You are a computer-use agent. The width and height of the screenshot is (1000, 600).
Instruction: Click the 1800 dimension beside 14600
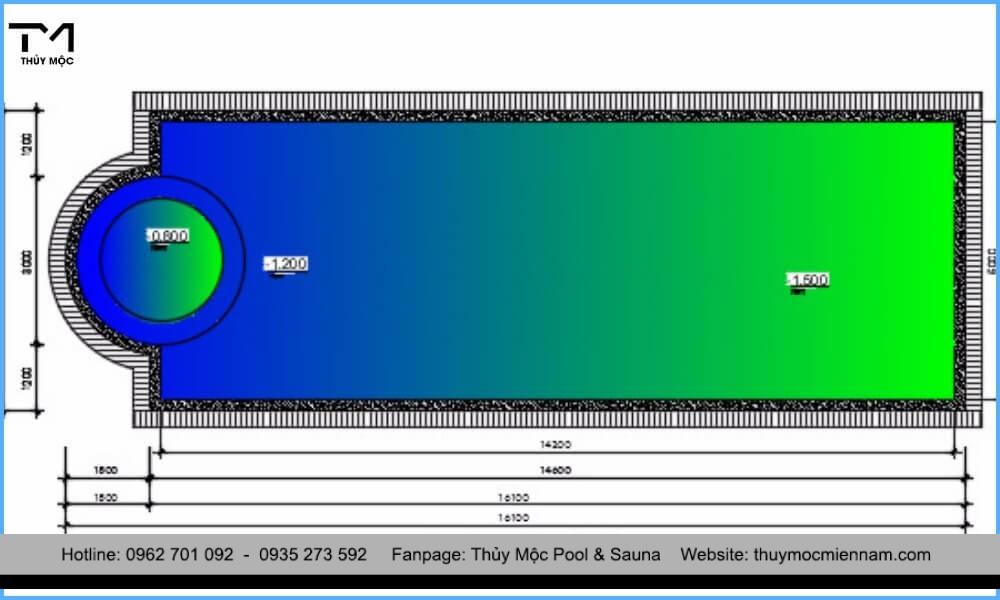click(x=106, y=471)
